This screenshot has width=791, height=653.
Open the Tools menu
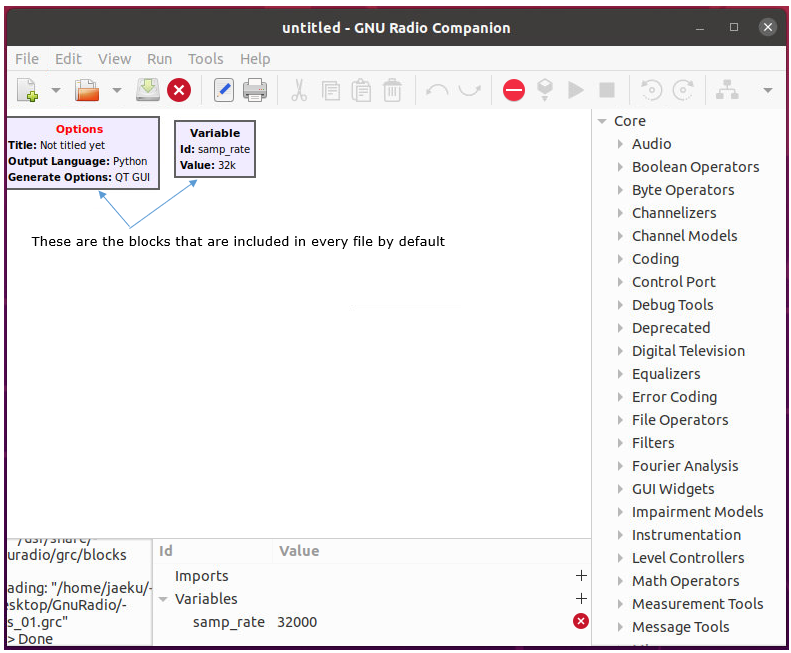pyautogui.click(x=205, y=59)
